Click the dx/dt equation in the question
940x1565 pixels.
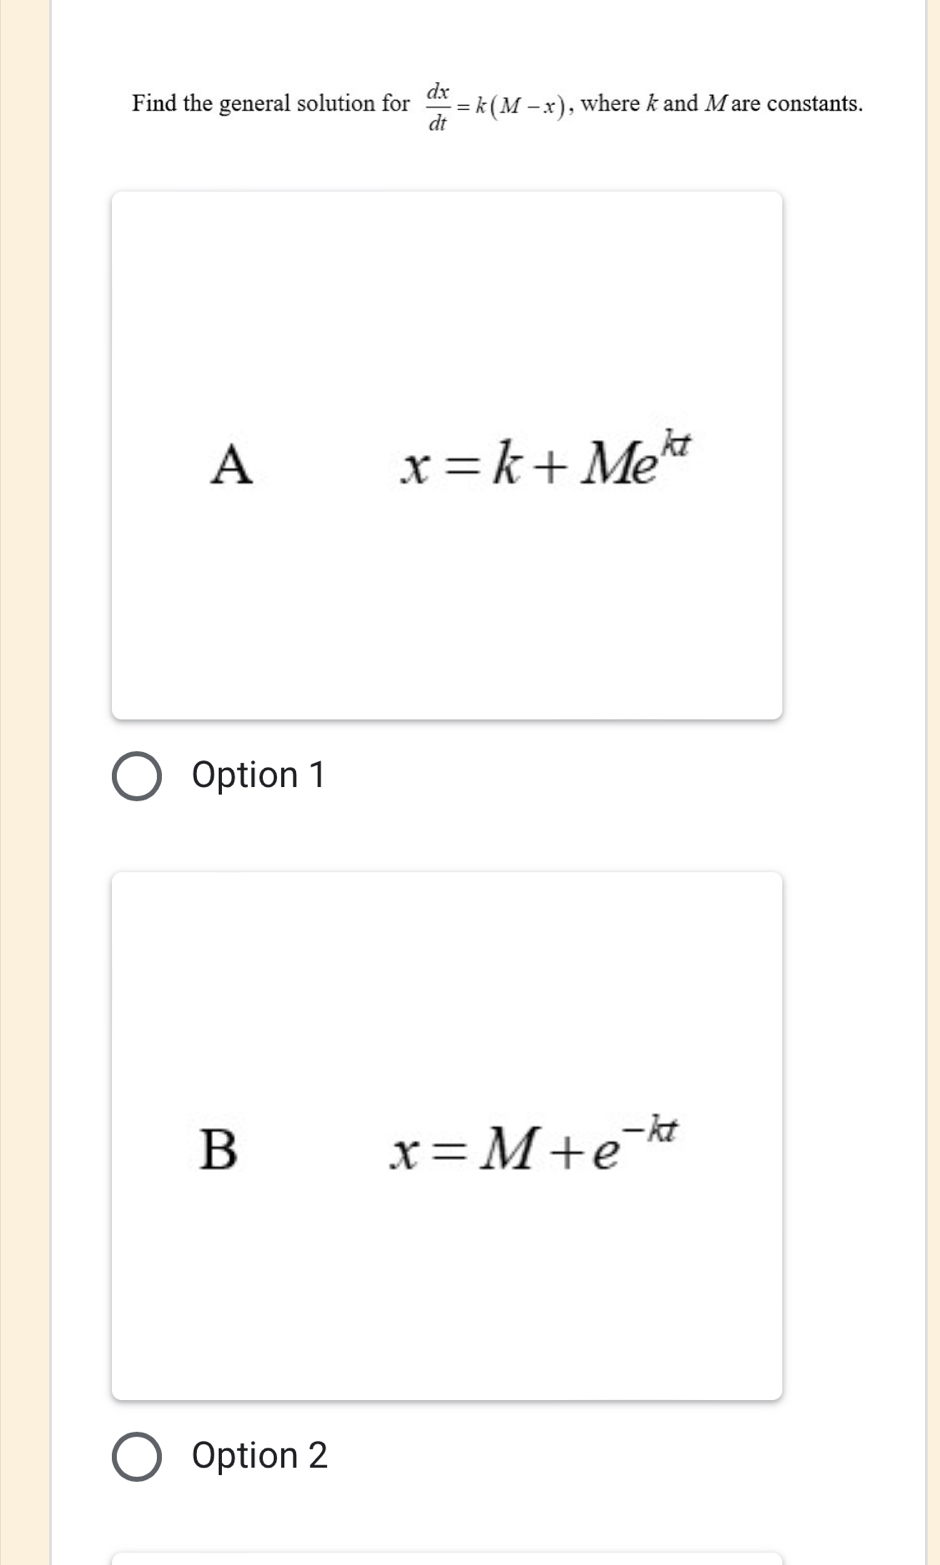tap(497, 106)
